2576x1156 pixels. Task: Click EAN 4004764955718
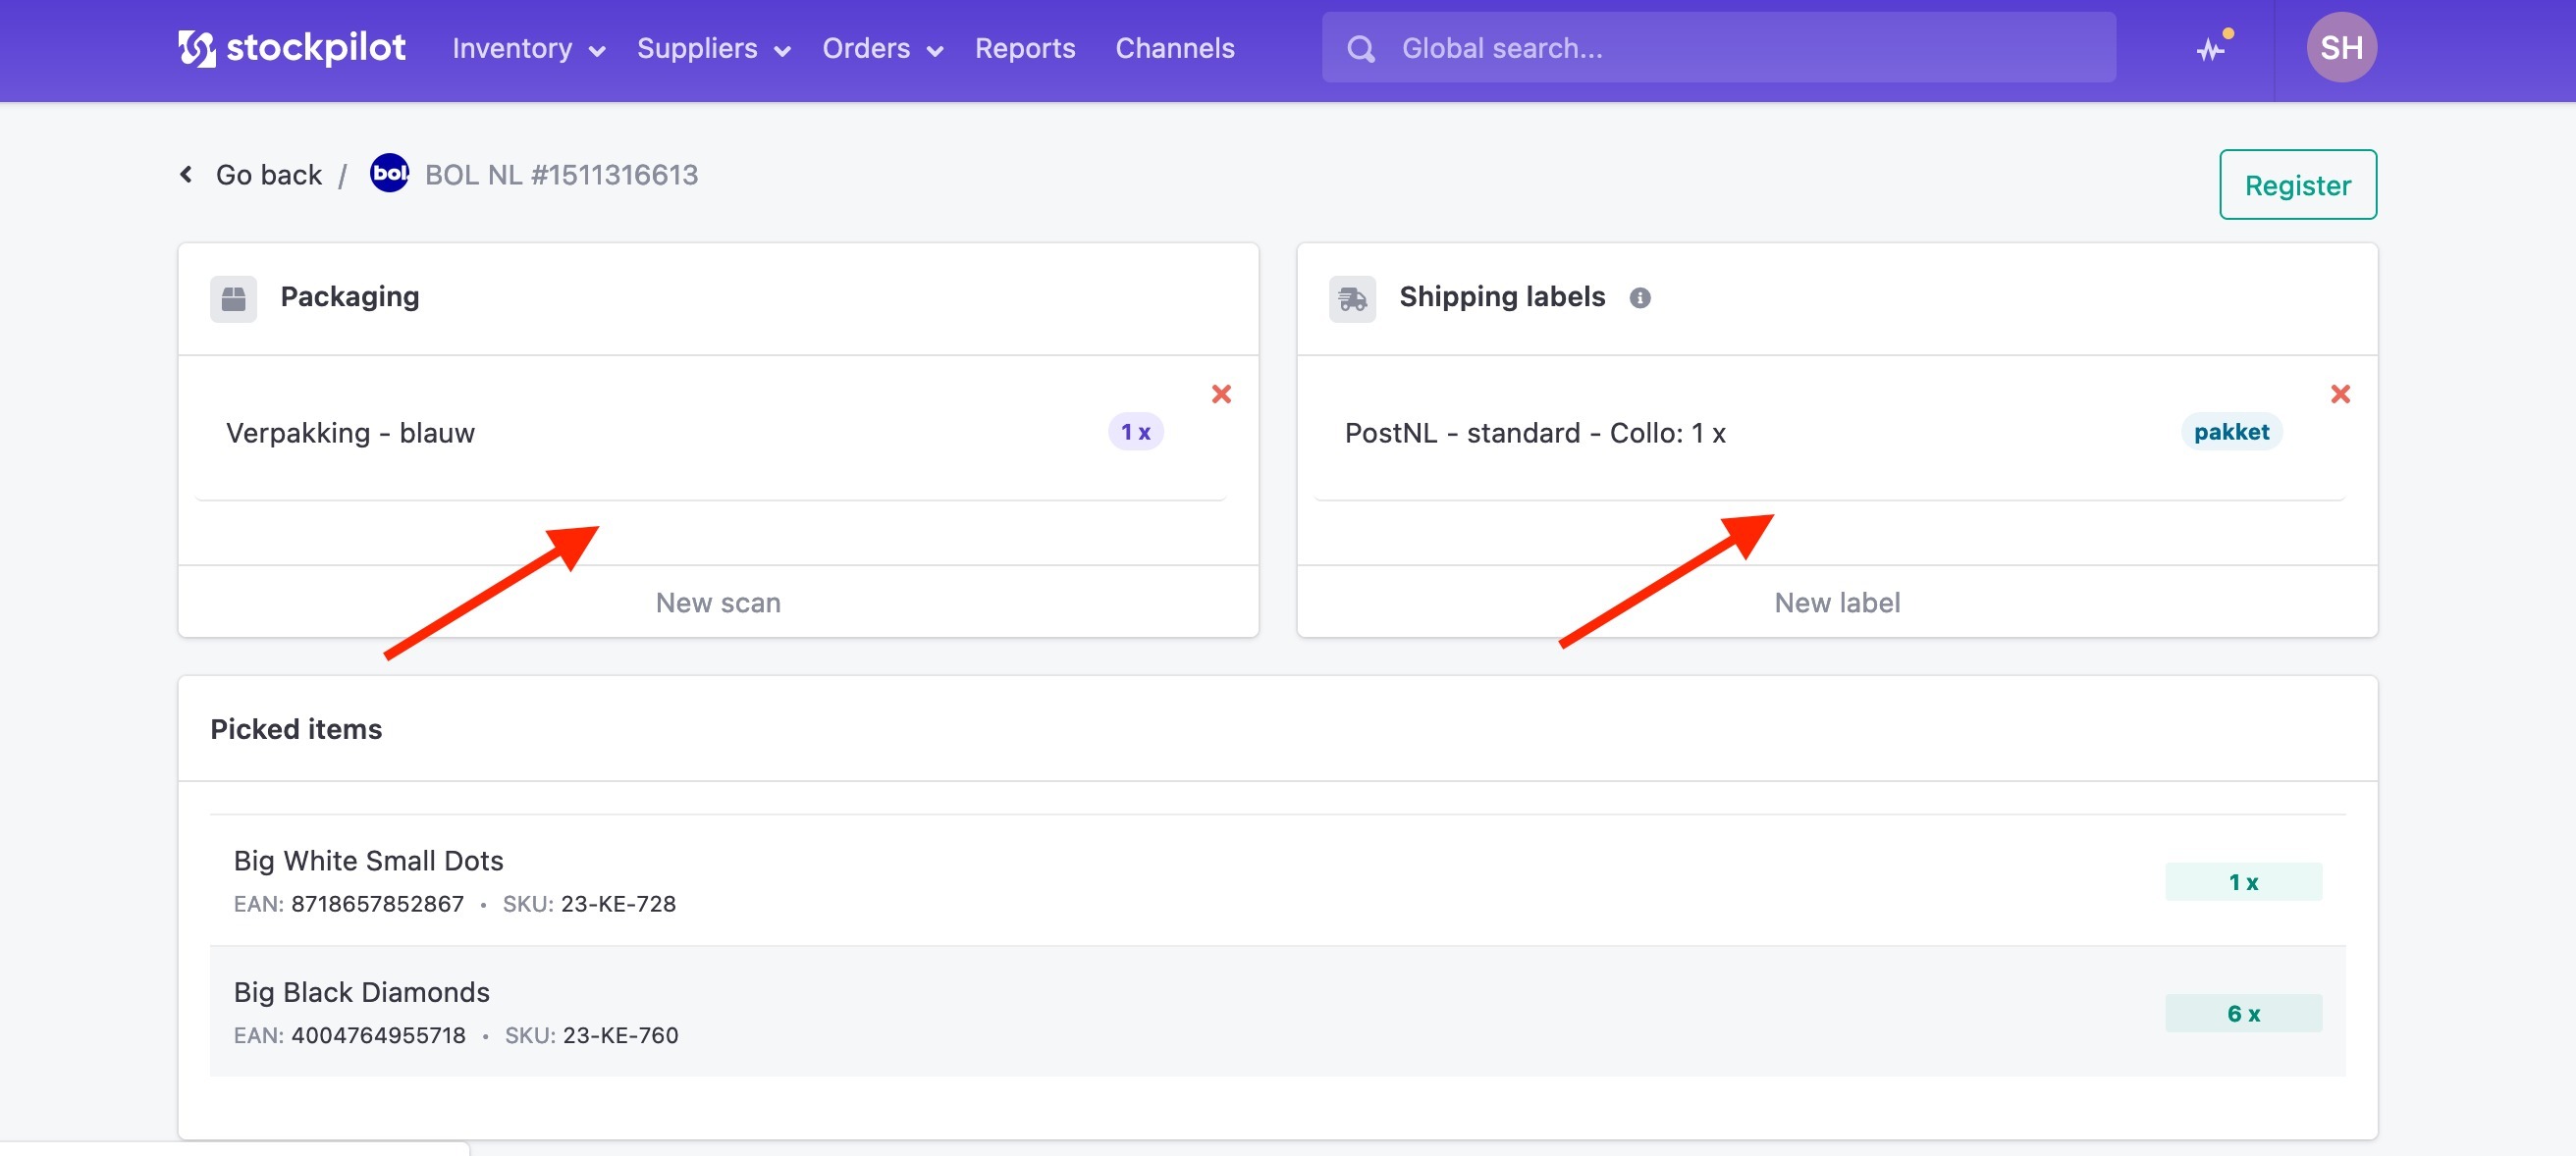point(350,1034)
